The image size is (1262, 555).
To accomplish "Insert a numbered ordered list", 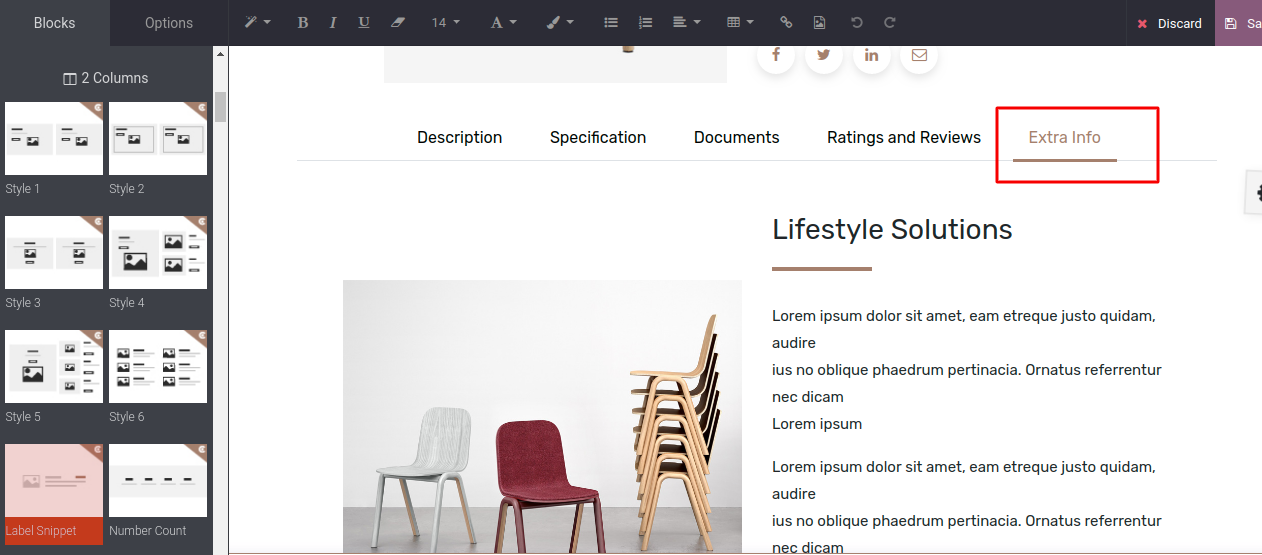I will [645, 23].
